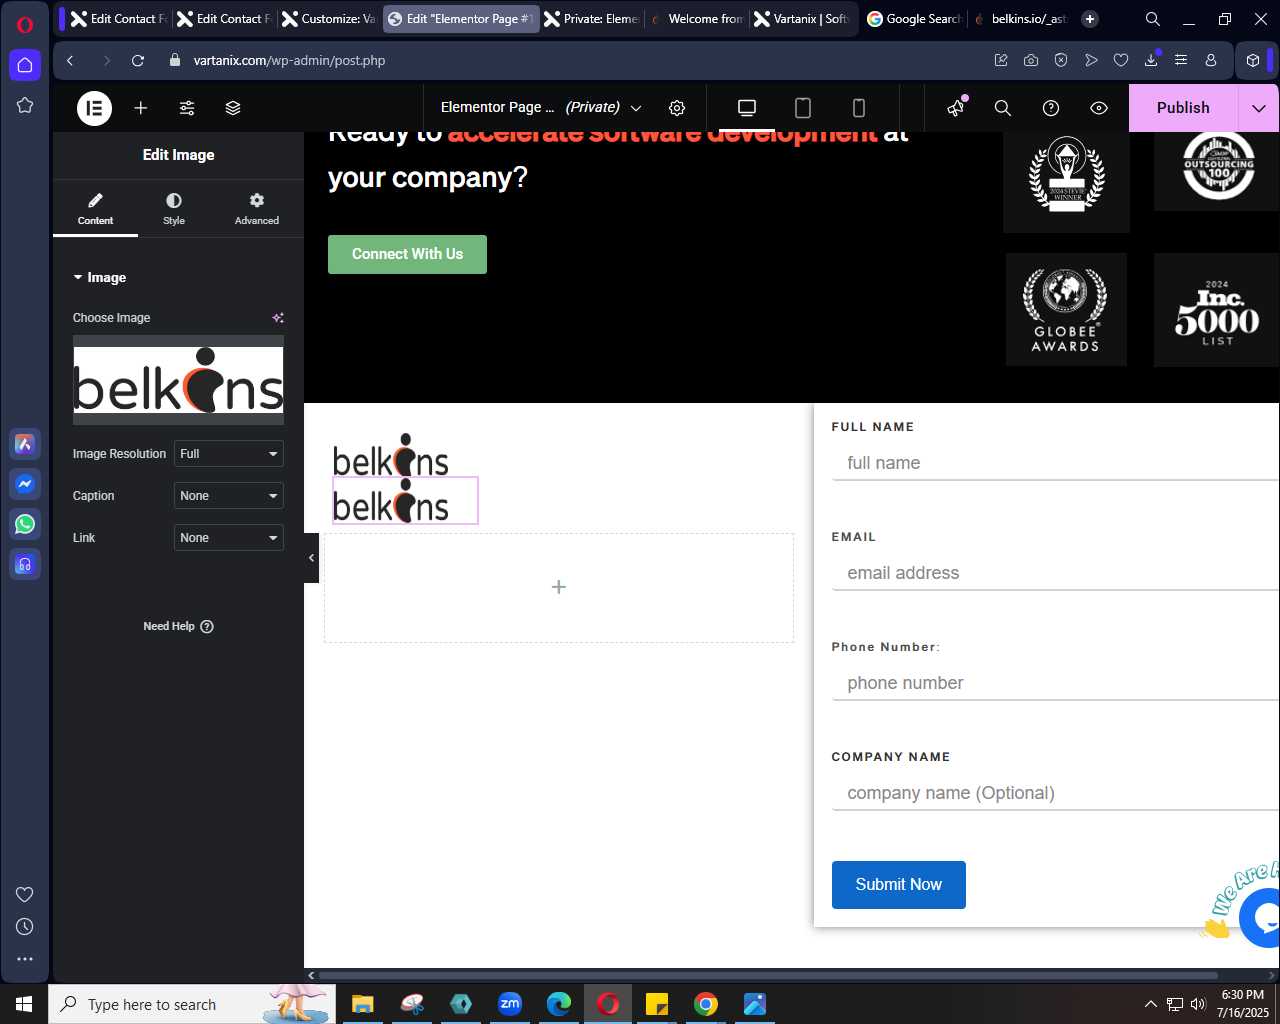1280x1024 pixels.
Task: Open the Image Resolution dropdown
Action: tap(229, 454)
